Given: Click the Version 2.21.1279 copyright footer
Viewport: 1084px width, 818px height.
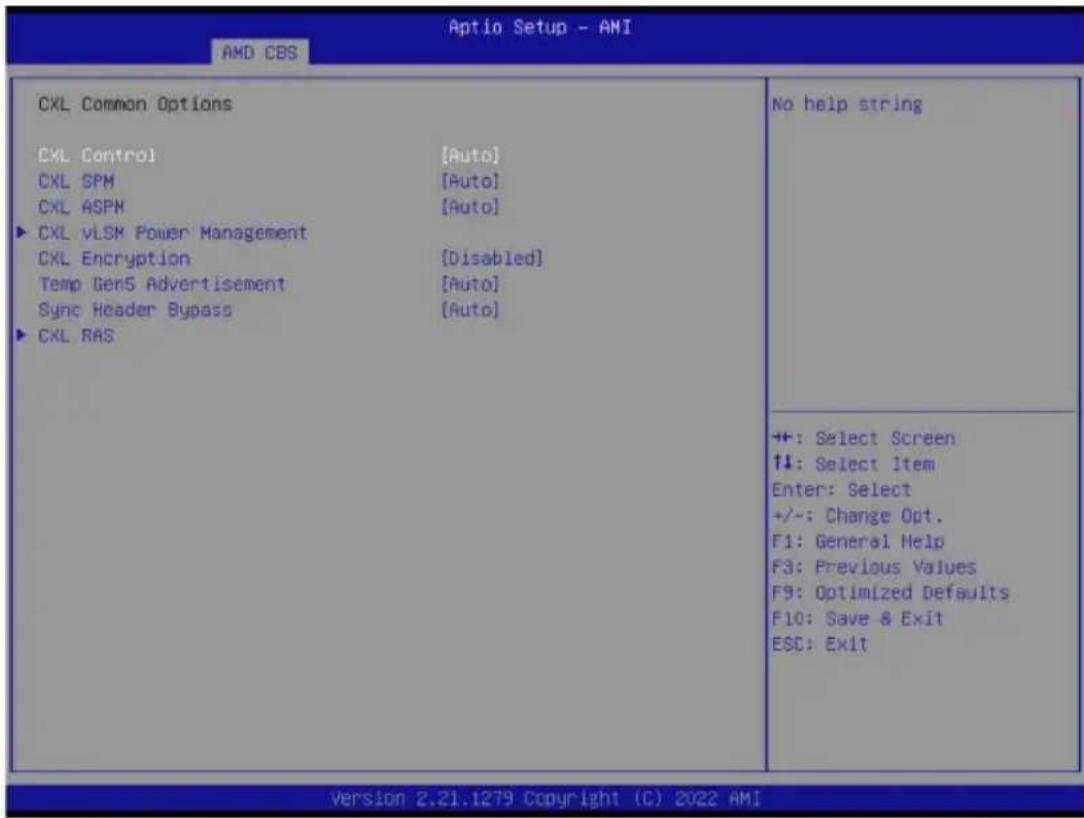Looking at the screenshot, I should click(545, 799).
